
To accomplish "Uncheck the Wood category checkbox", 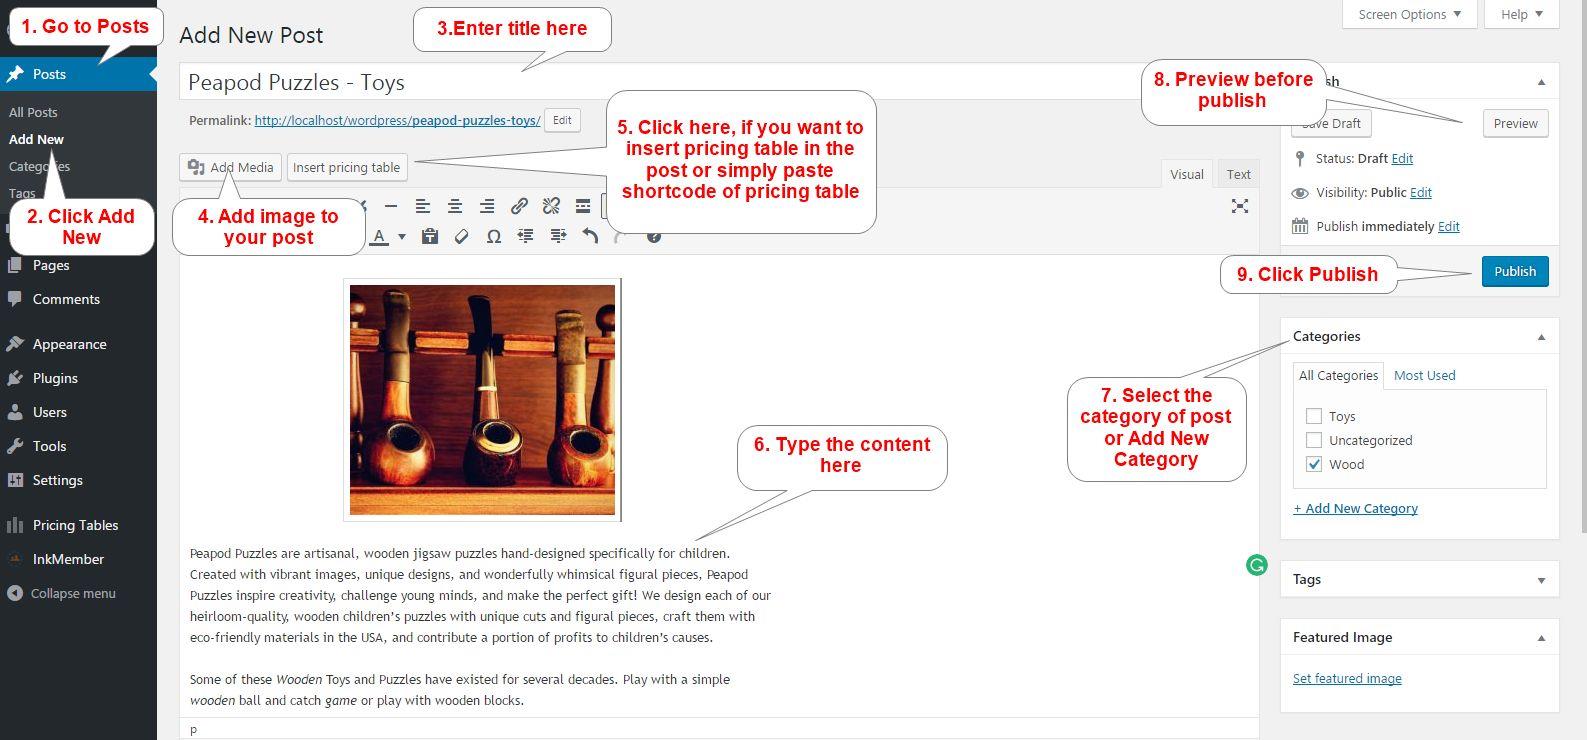I will 1314,464.
